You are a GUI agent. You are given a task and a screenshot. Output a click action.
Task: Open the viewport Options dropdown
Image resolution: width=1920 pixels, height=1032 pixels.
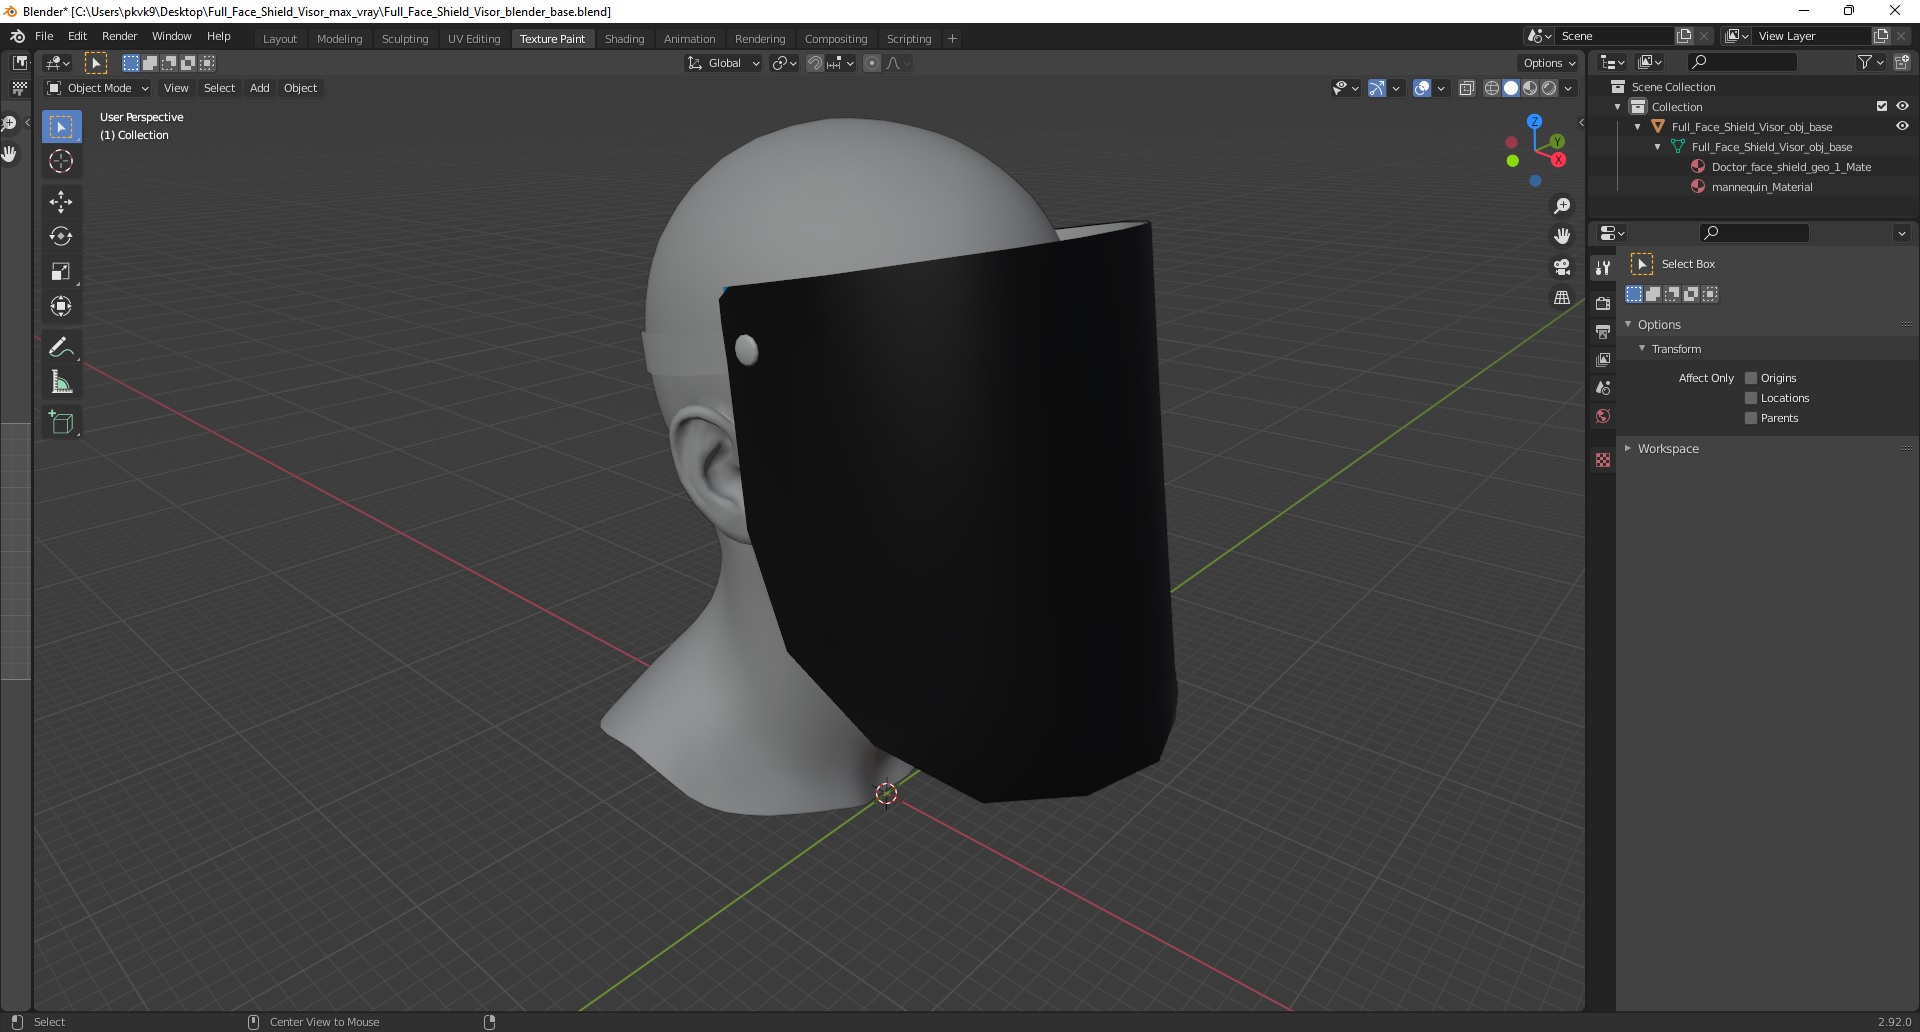pyautogui.click(x=1549, y=63)
